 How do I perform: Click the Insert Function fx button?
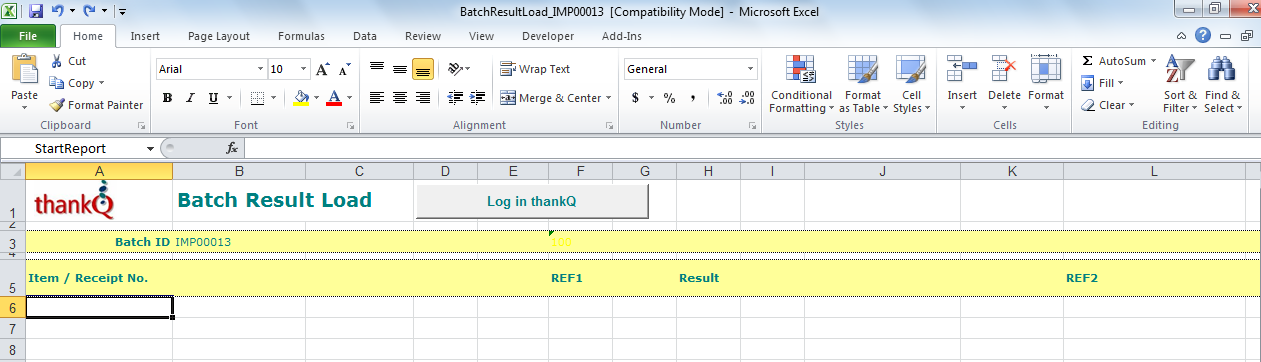tap(232, 147)
